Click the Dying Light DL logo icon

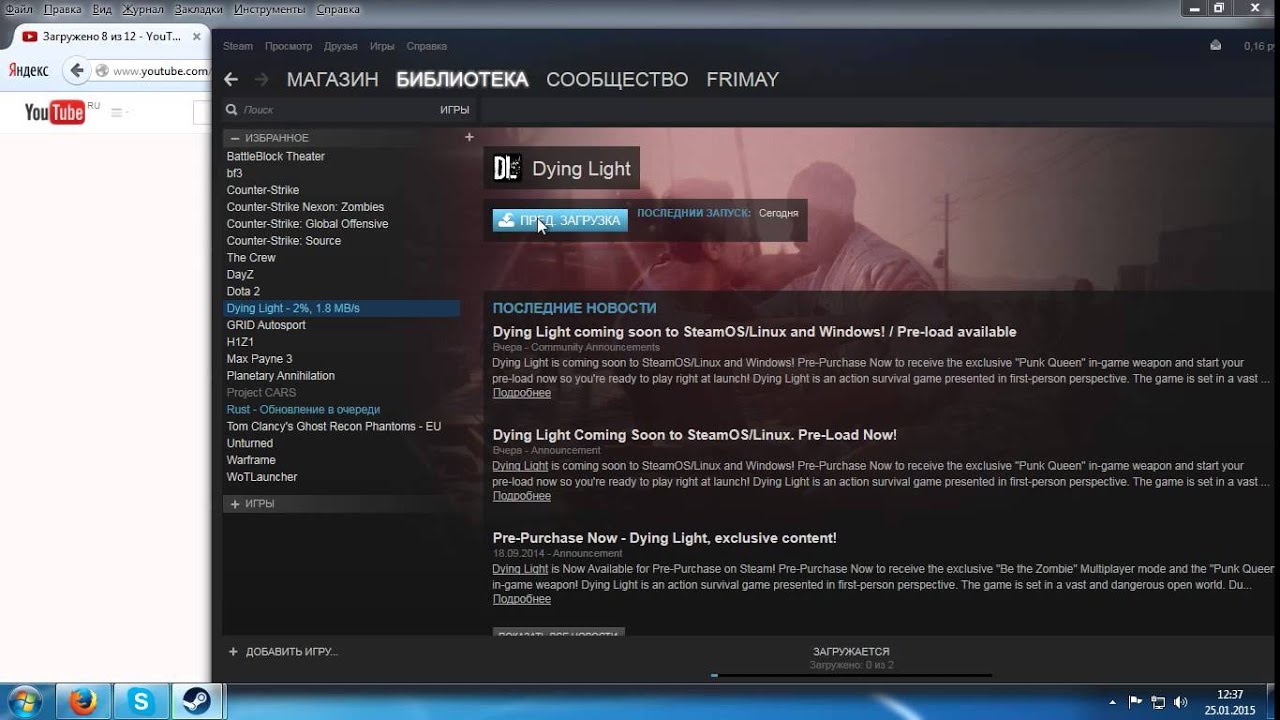point(507,168)
